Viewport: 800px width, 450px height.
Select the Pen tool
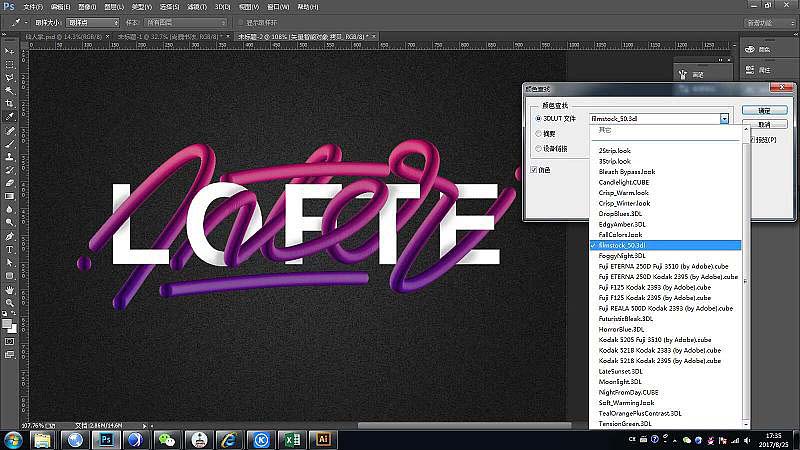pyautogui.click(x=9, y=236)
